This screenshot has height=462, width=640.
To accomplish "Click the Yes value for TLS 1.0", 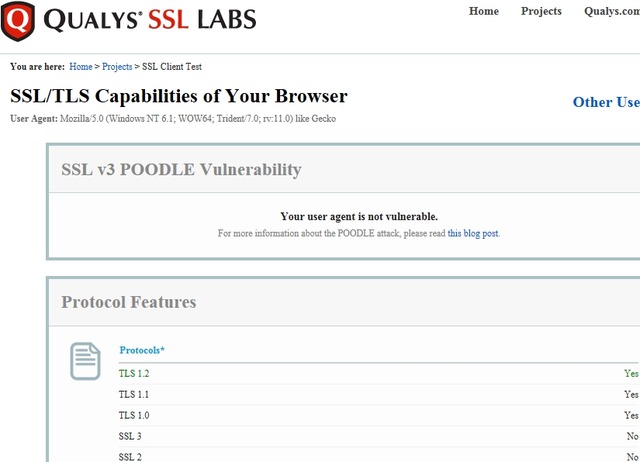I will (631, 415).
